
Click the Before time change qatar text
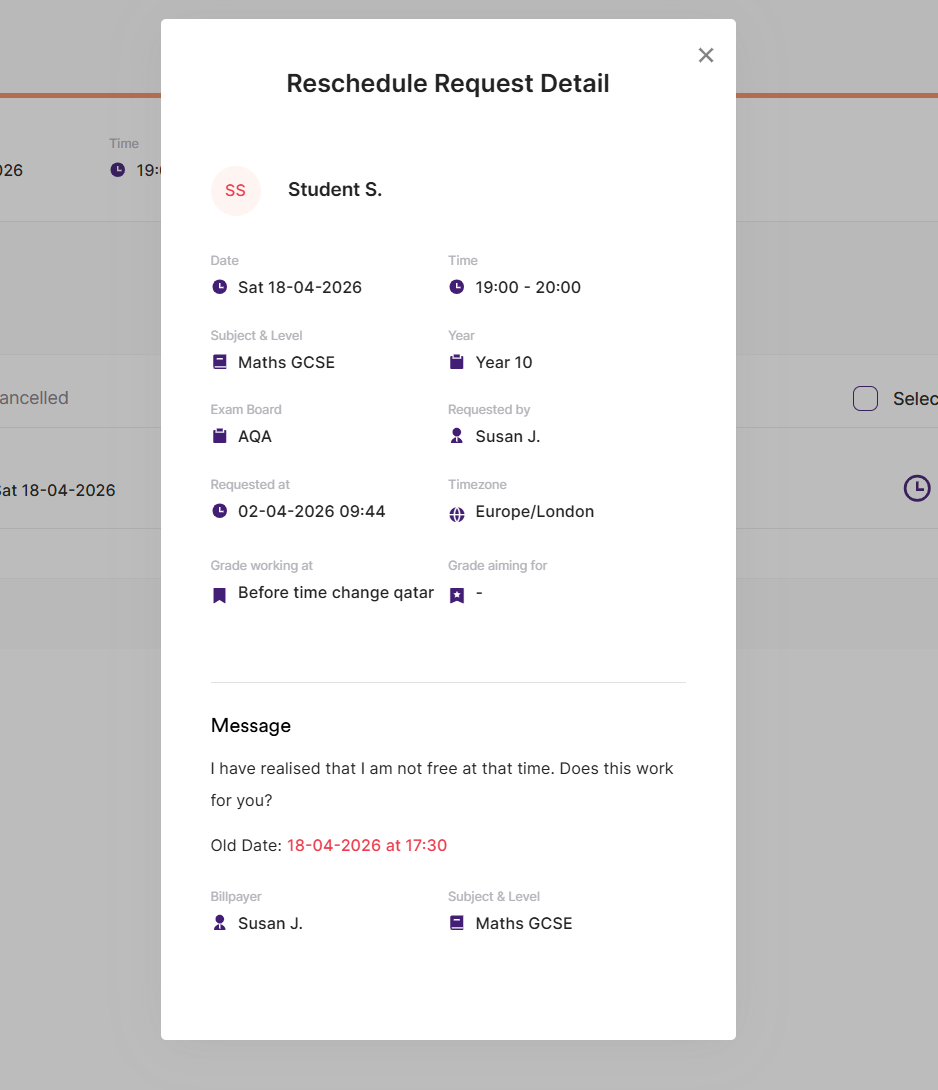pyautogui.click(x=336, y=593)
